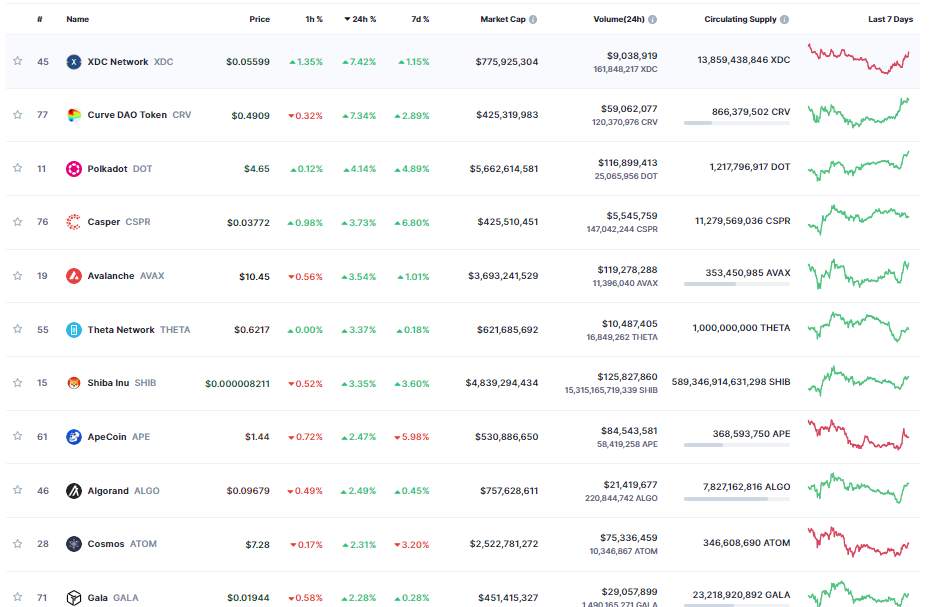934x607 pixels.
Task: Click the ApeCoin logo icon
Action: point(74,437)
